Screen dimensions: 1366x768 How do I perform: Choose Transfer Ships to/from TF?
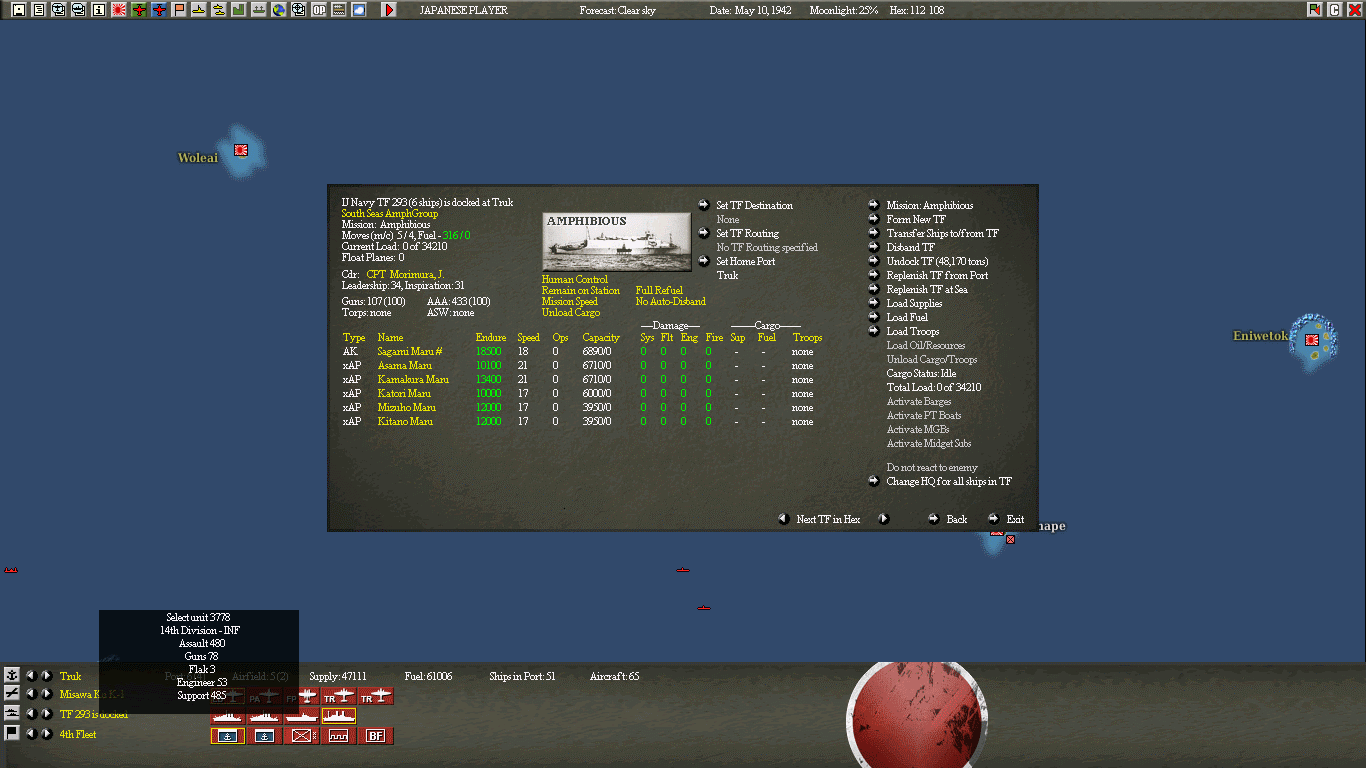click(x=942, y=234)
